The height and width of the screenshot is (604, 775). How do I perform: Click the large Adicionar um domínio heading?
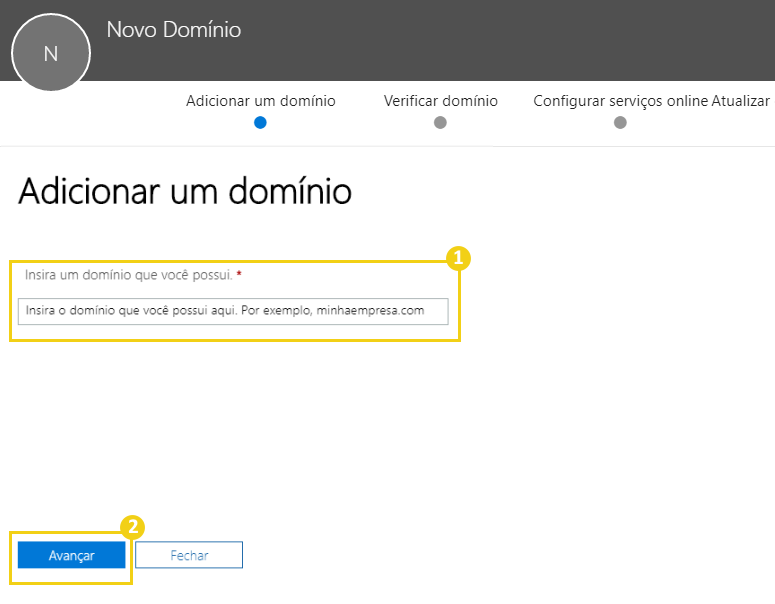tap(185, 191)
